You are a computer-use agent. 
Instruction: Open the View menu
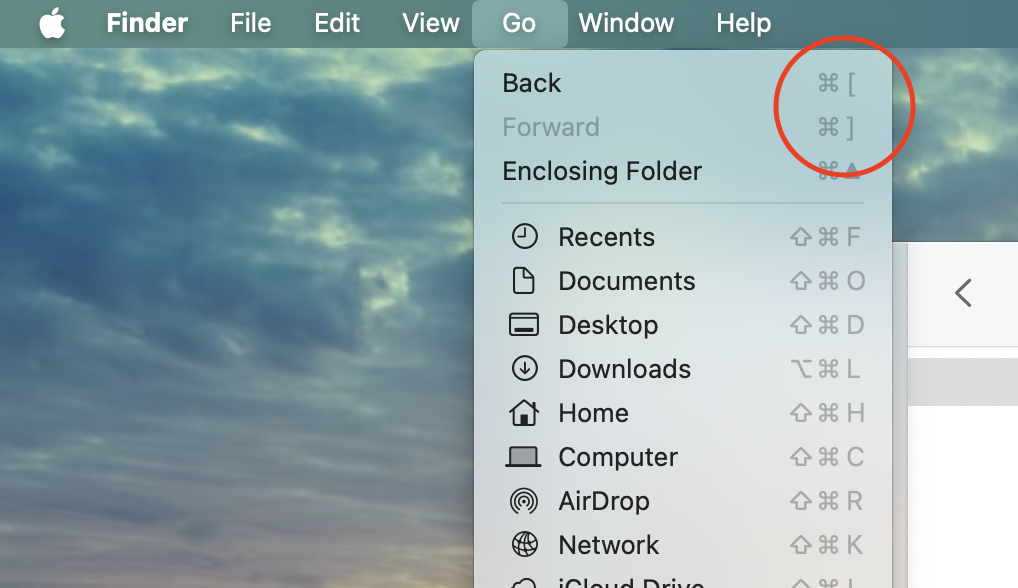pos(430,23)
